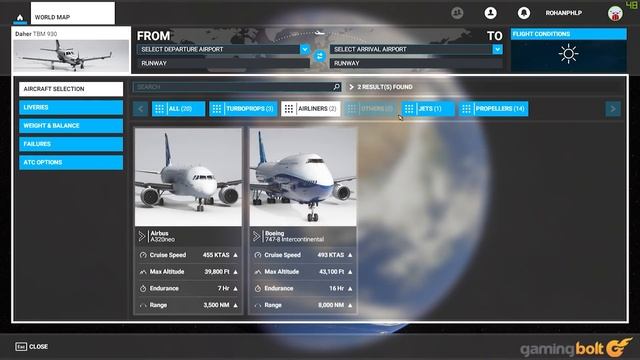Click the Close button at bottom
Screen dimensions: 640x360
pos(32,347)
